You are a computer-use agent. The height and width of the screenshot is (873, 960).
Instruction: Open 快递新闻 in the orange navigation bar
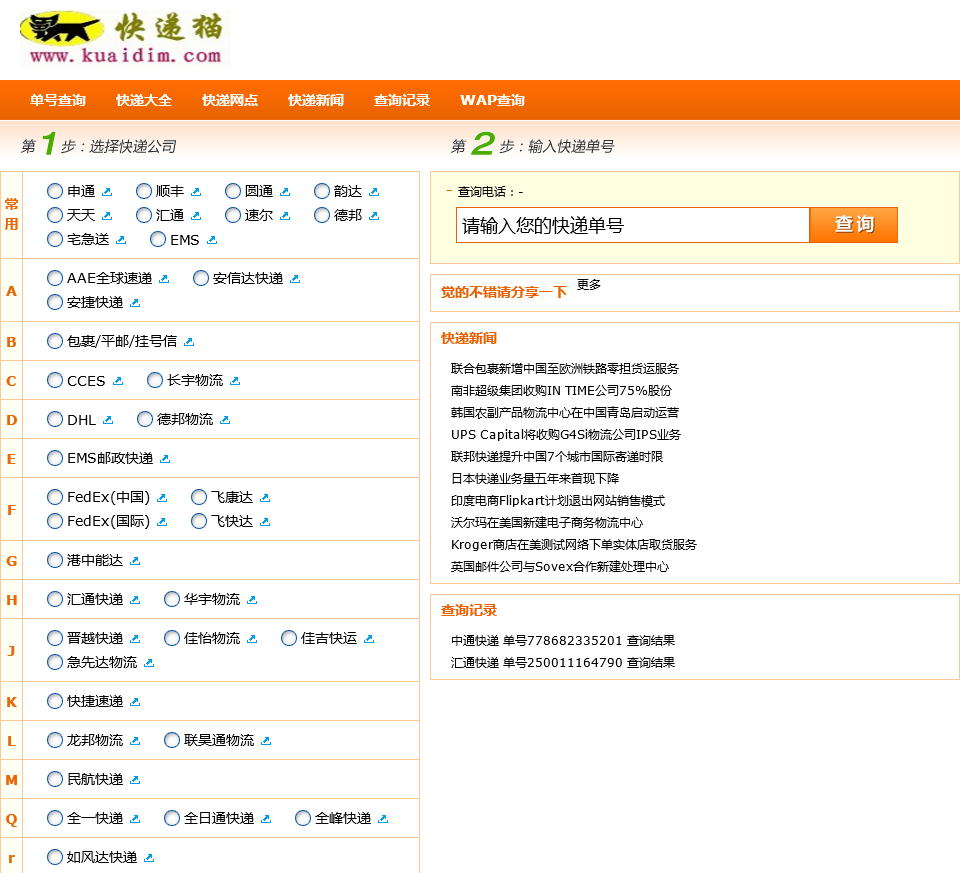[x=316, y=100]
